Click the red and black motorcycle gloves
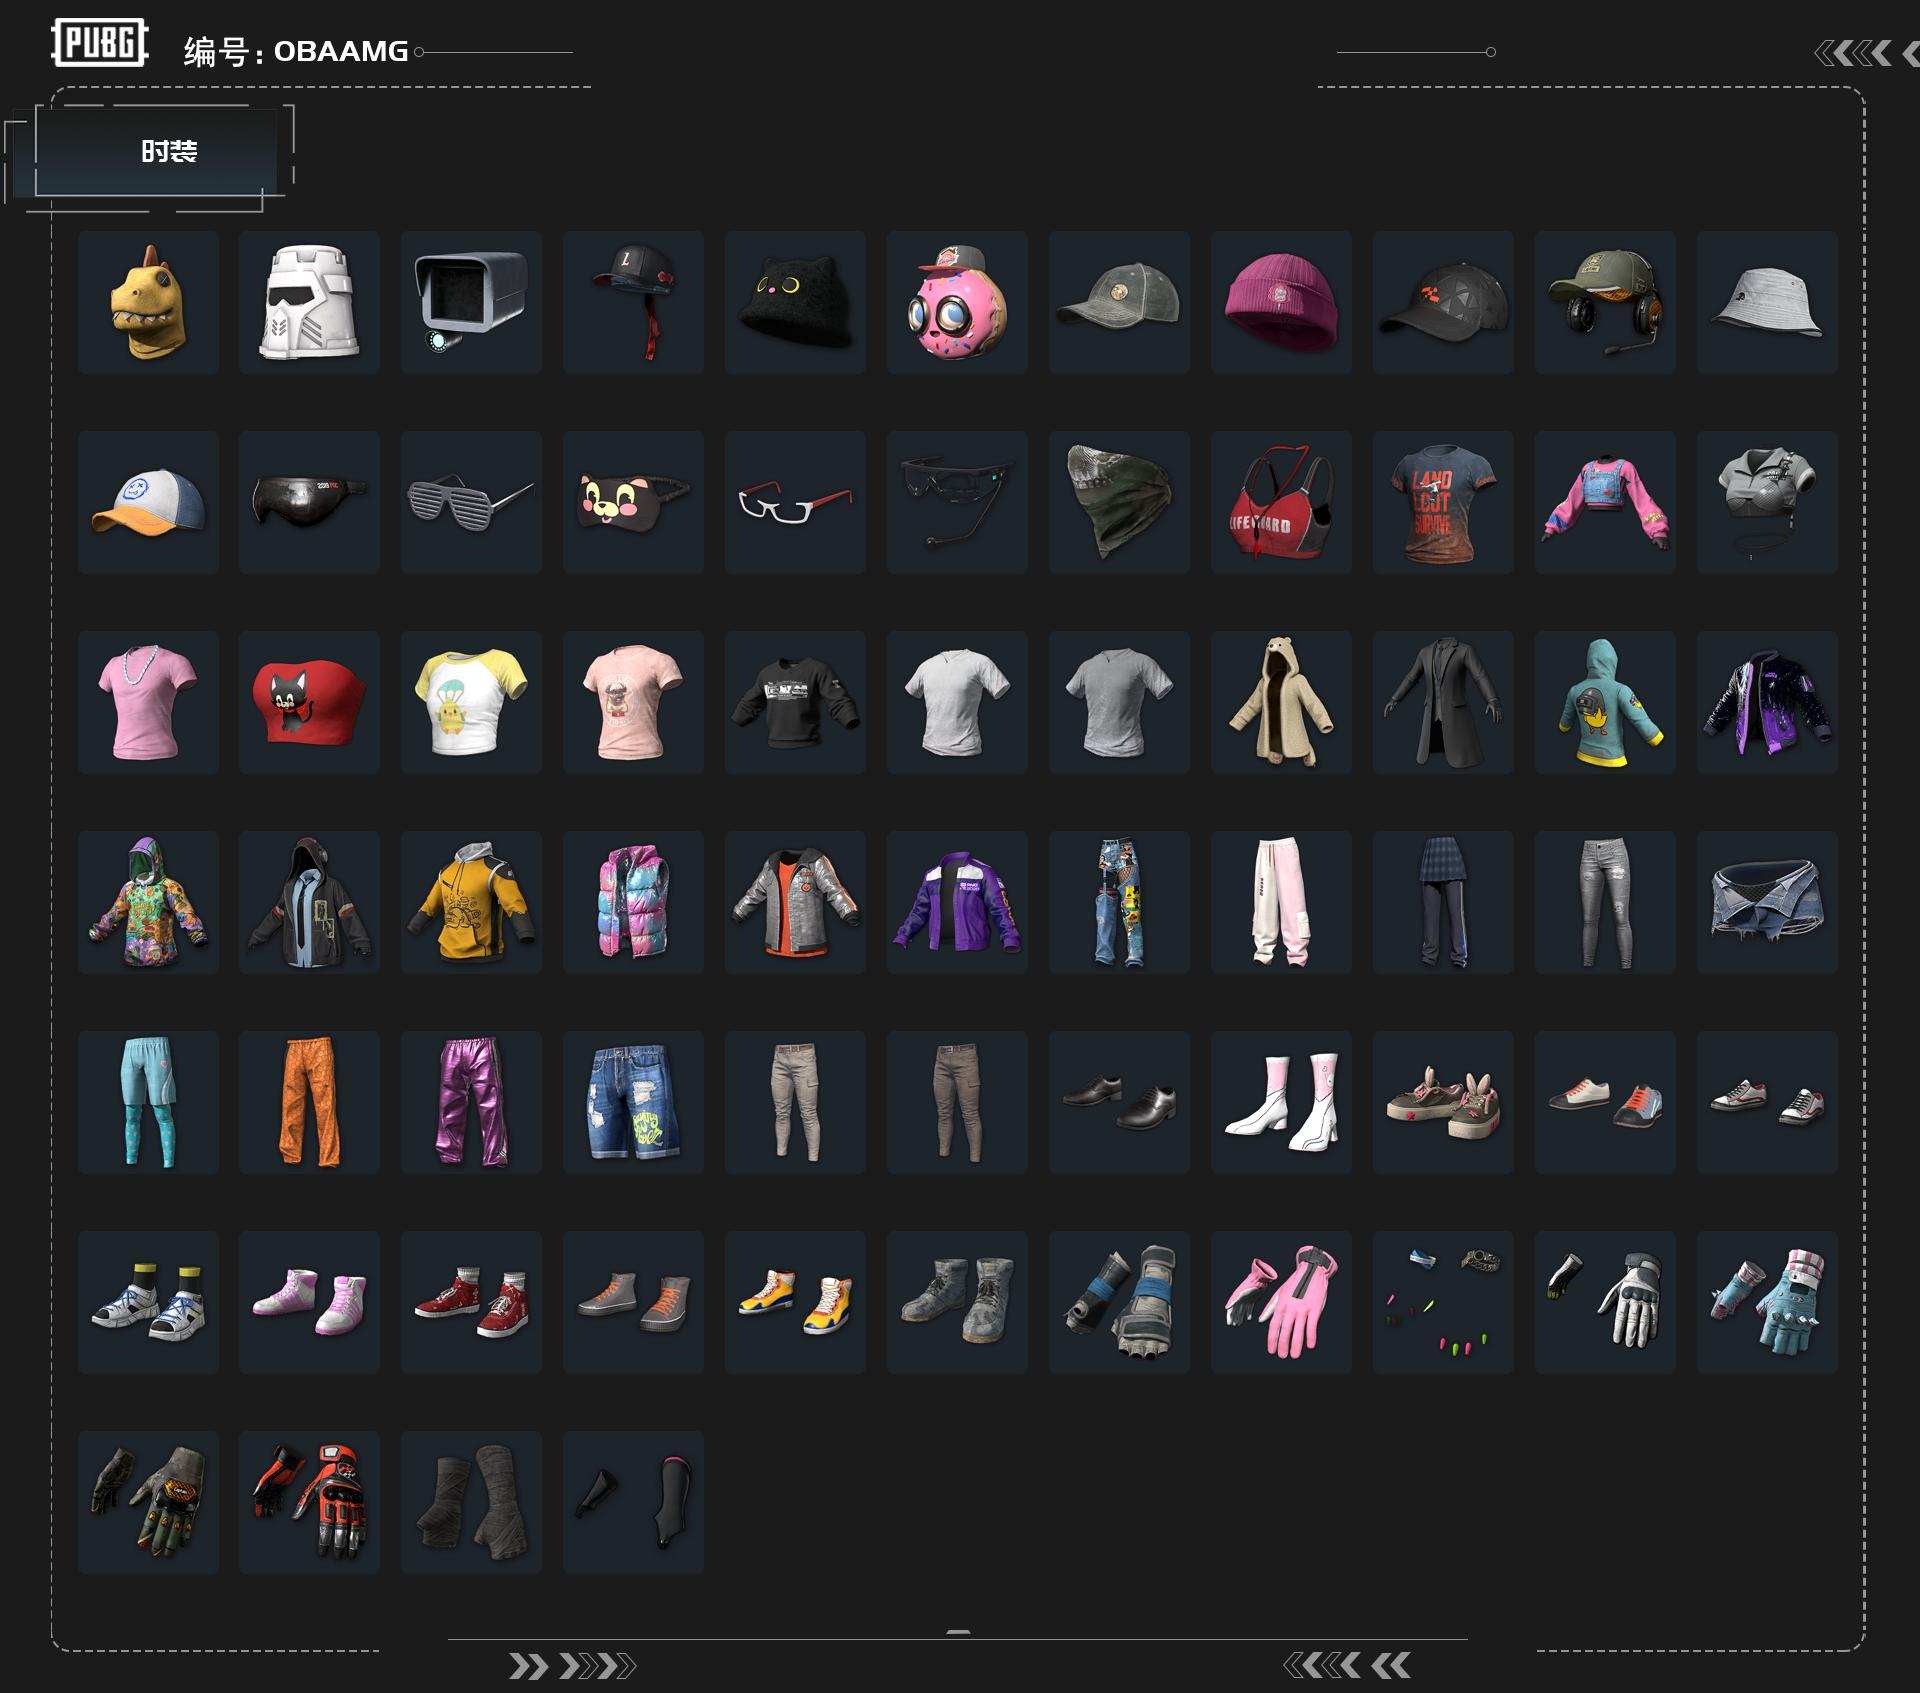 click(x=309, y=1502)
